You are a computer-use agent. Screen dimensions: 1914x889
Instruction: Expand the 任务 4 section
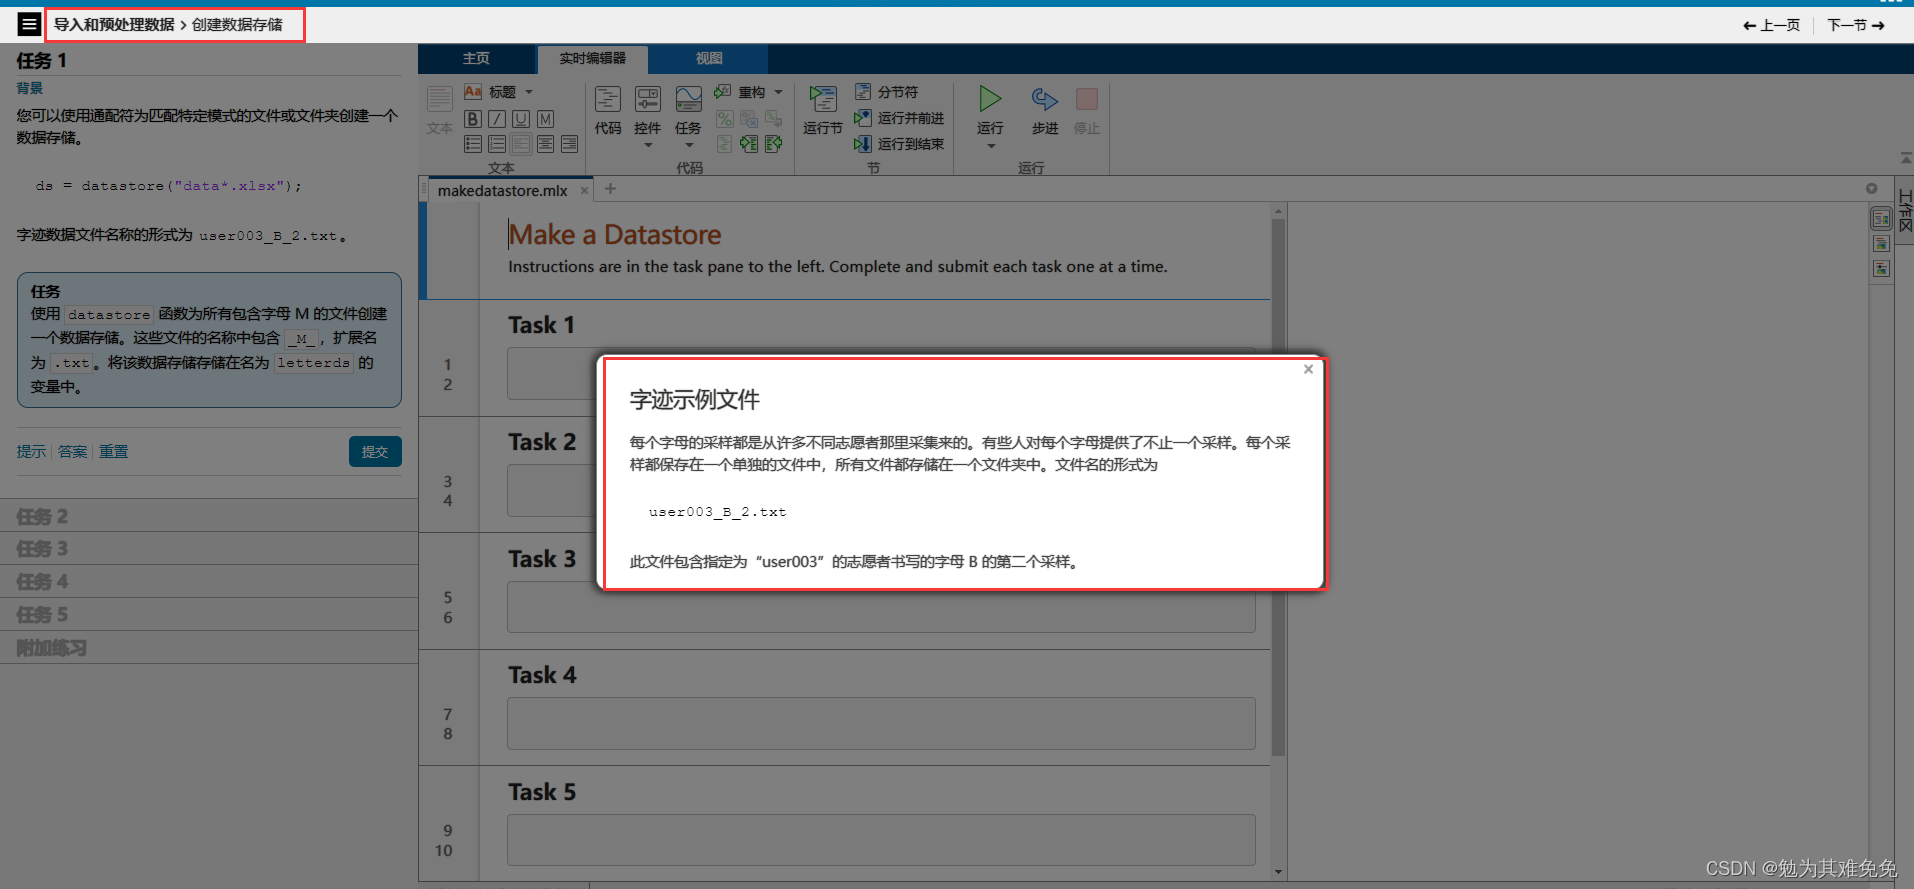point(209,581)
